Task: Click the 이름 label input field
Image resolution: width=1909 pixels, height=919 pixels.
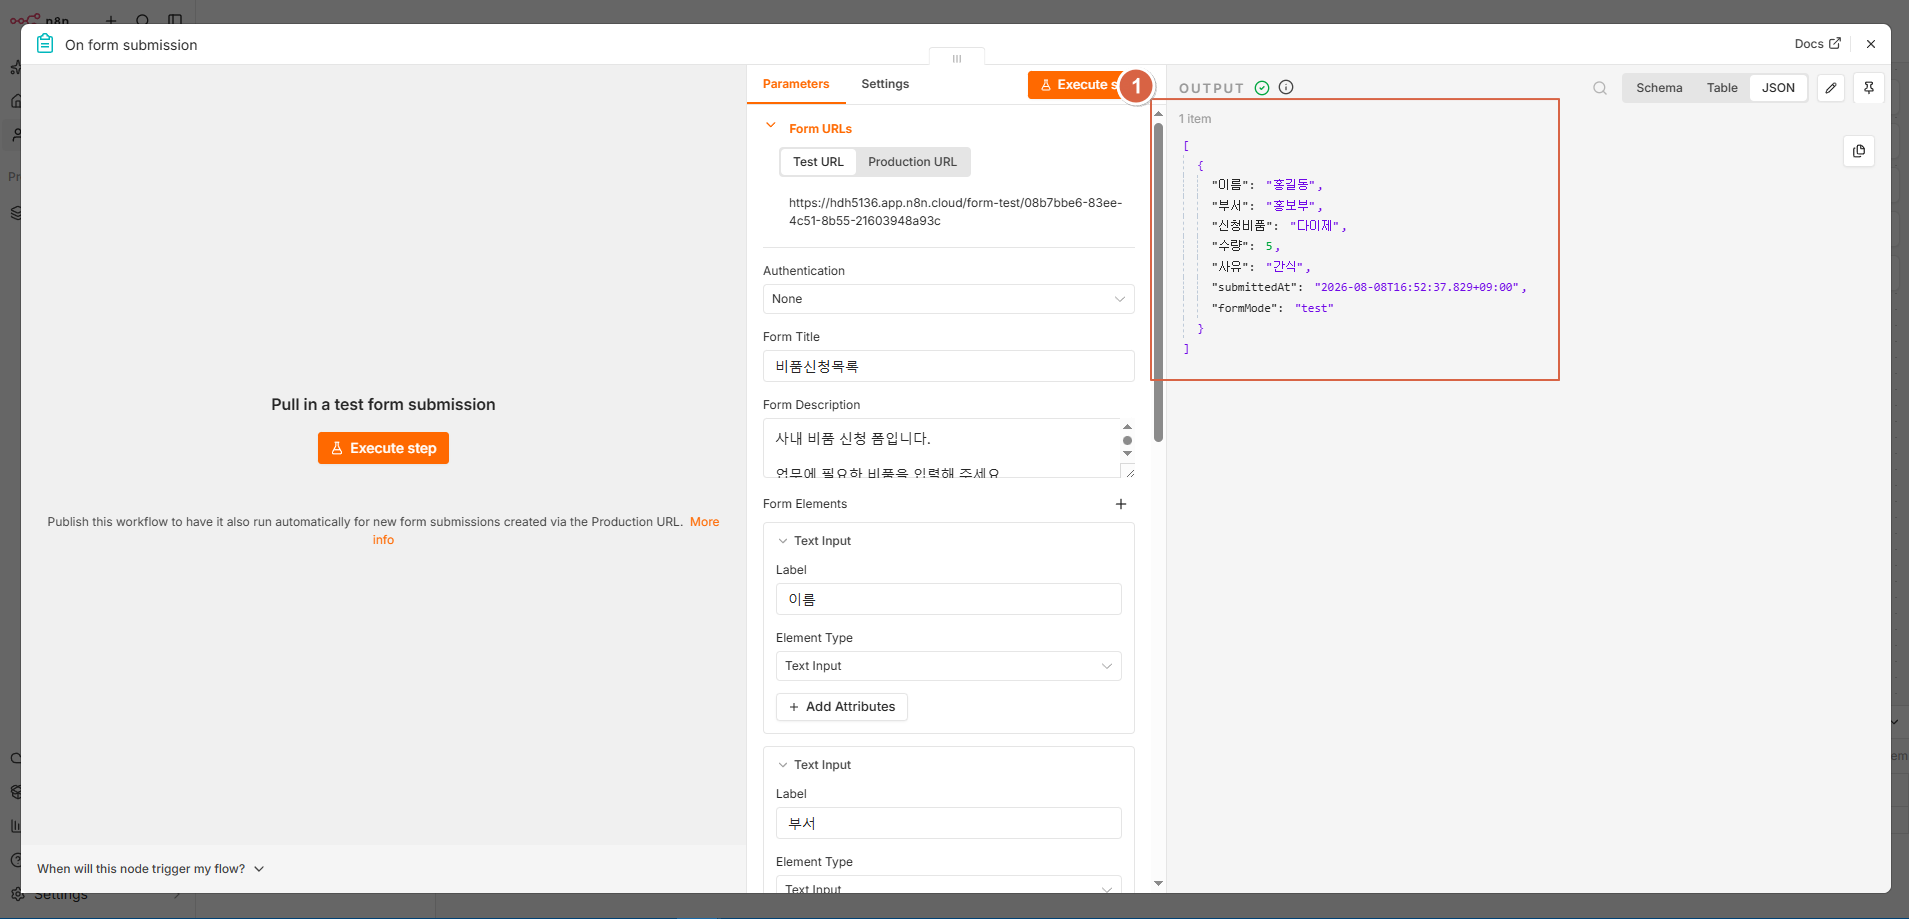Action: coord(948,599)
